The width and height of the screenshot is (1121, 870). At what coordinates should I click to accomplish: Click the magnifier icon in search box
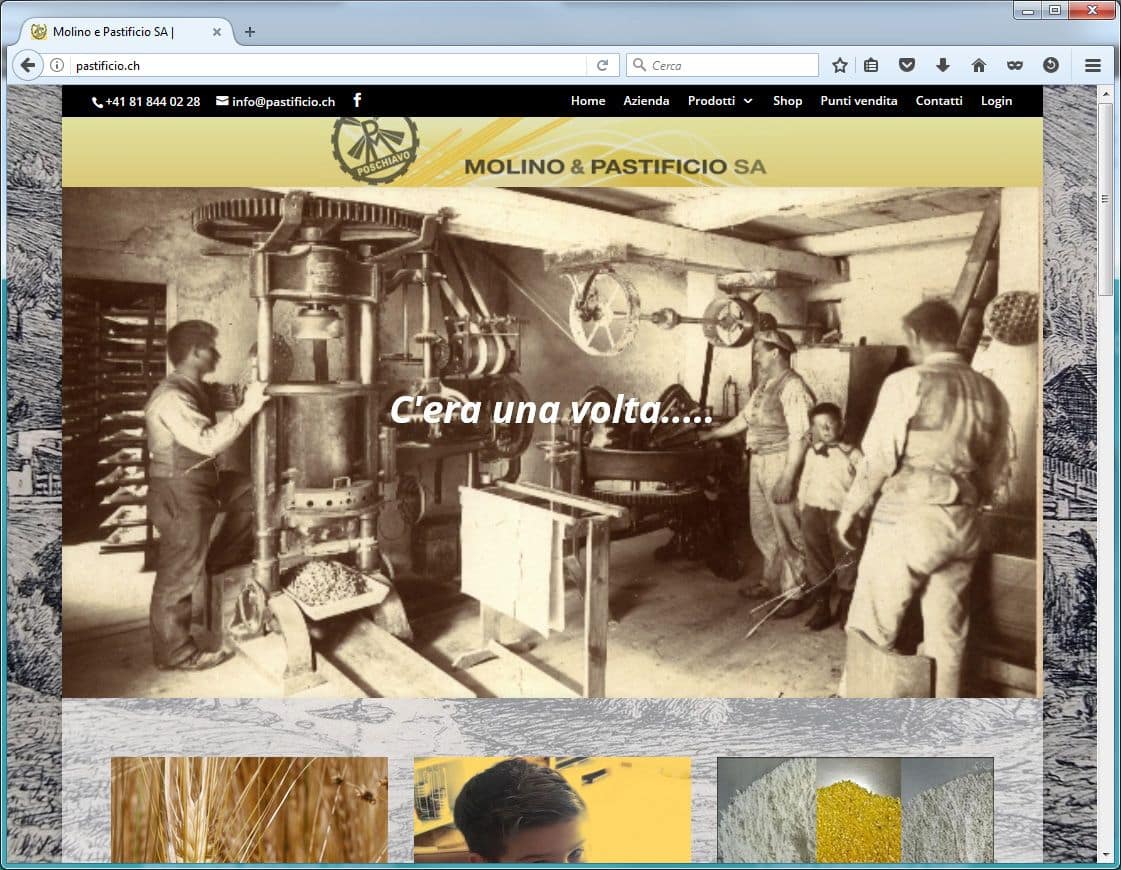(x=639, y=65)
